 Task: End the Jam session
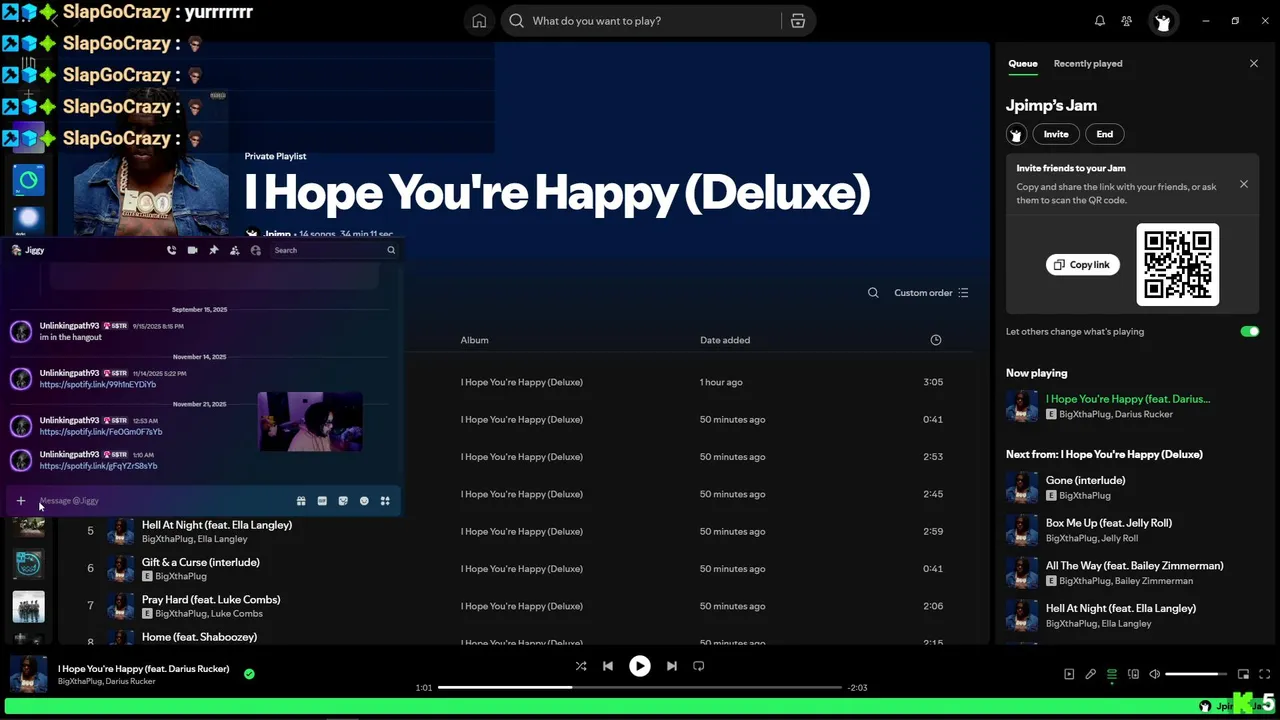[1105, 134]
